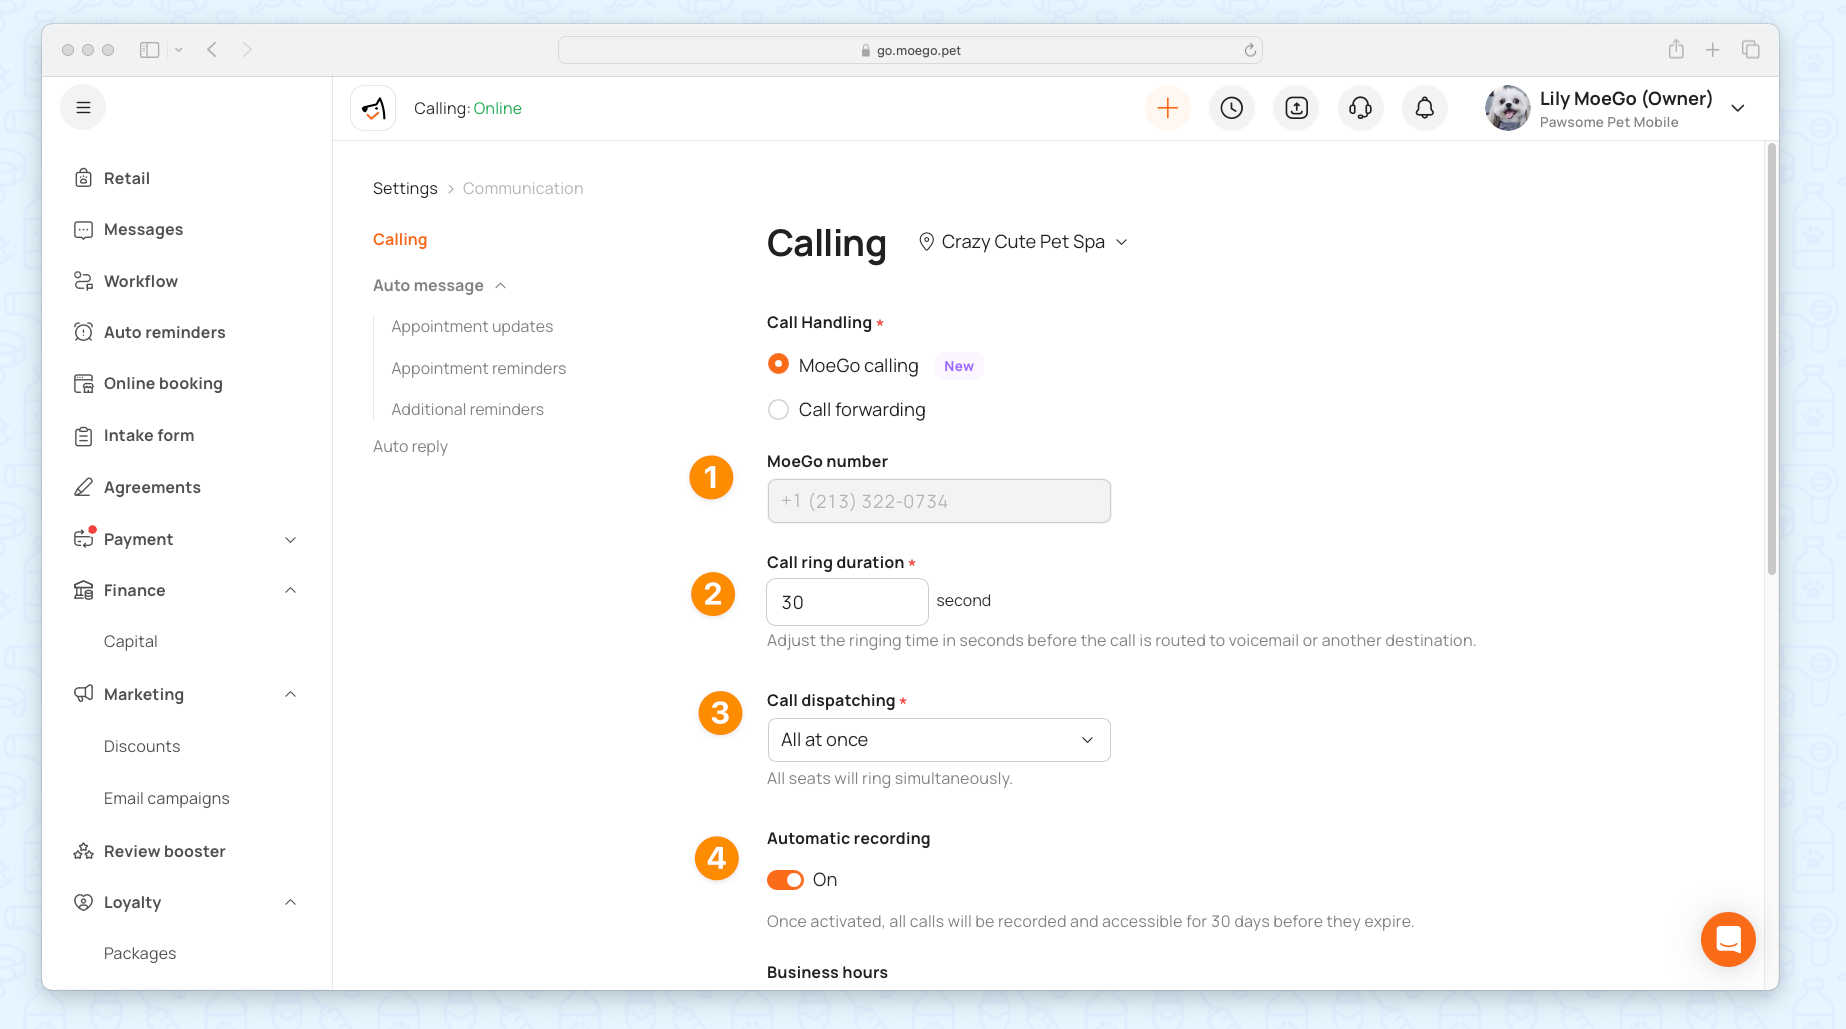Click the orange plus quick-add button
This screenshot has width=1846, height=1029.
tap(1168, 108)
